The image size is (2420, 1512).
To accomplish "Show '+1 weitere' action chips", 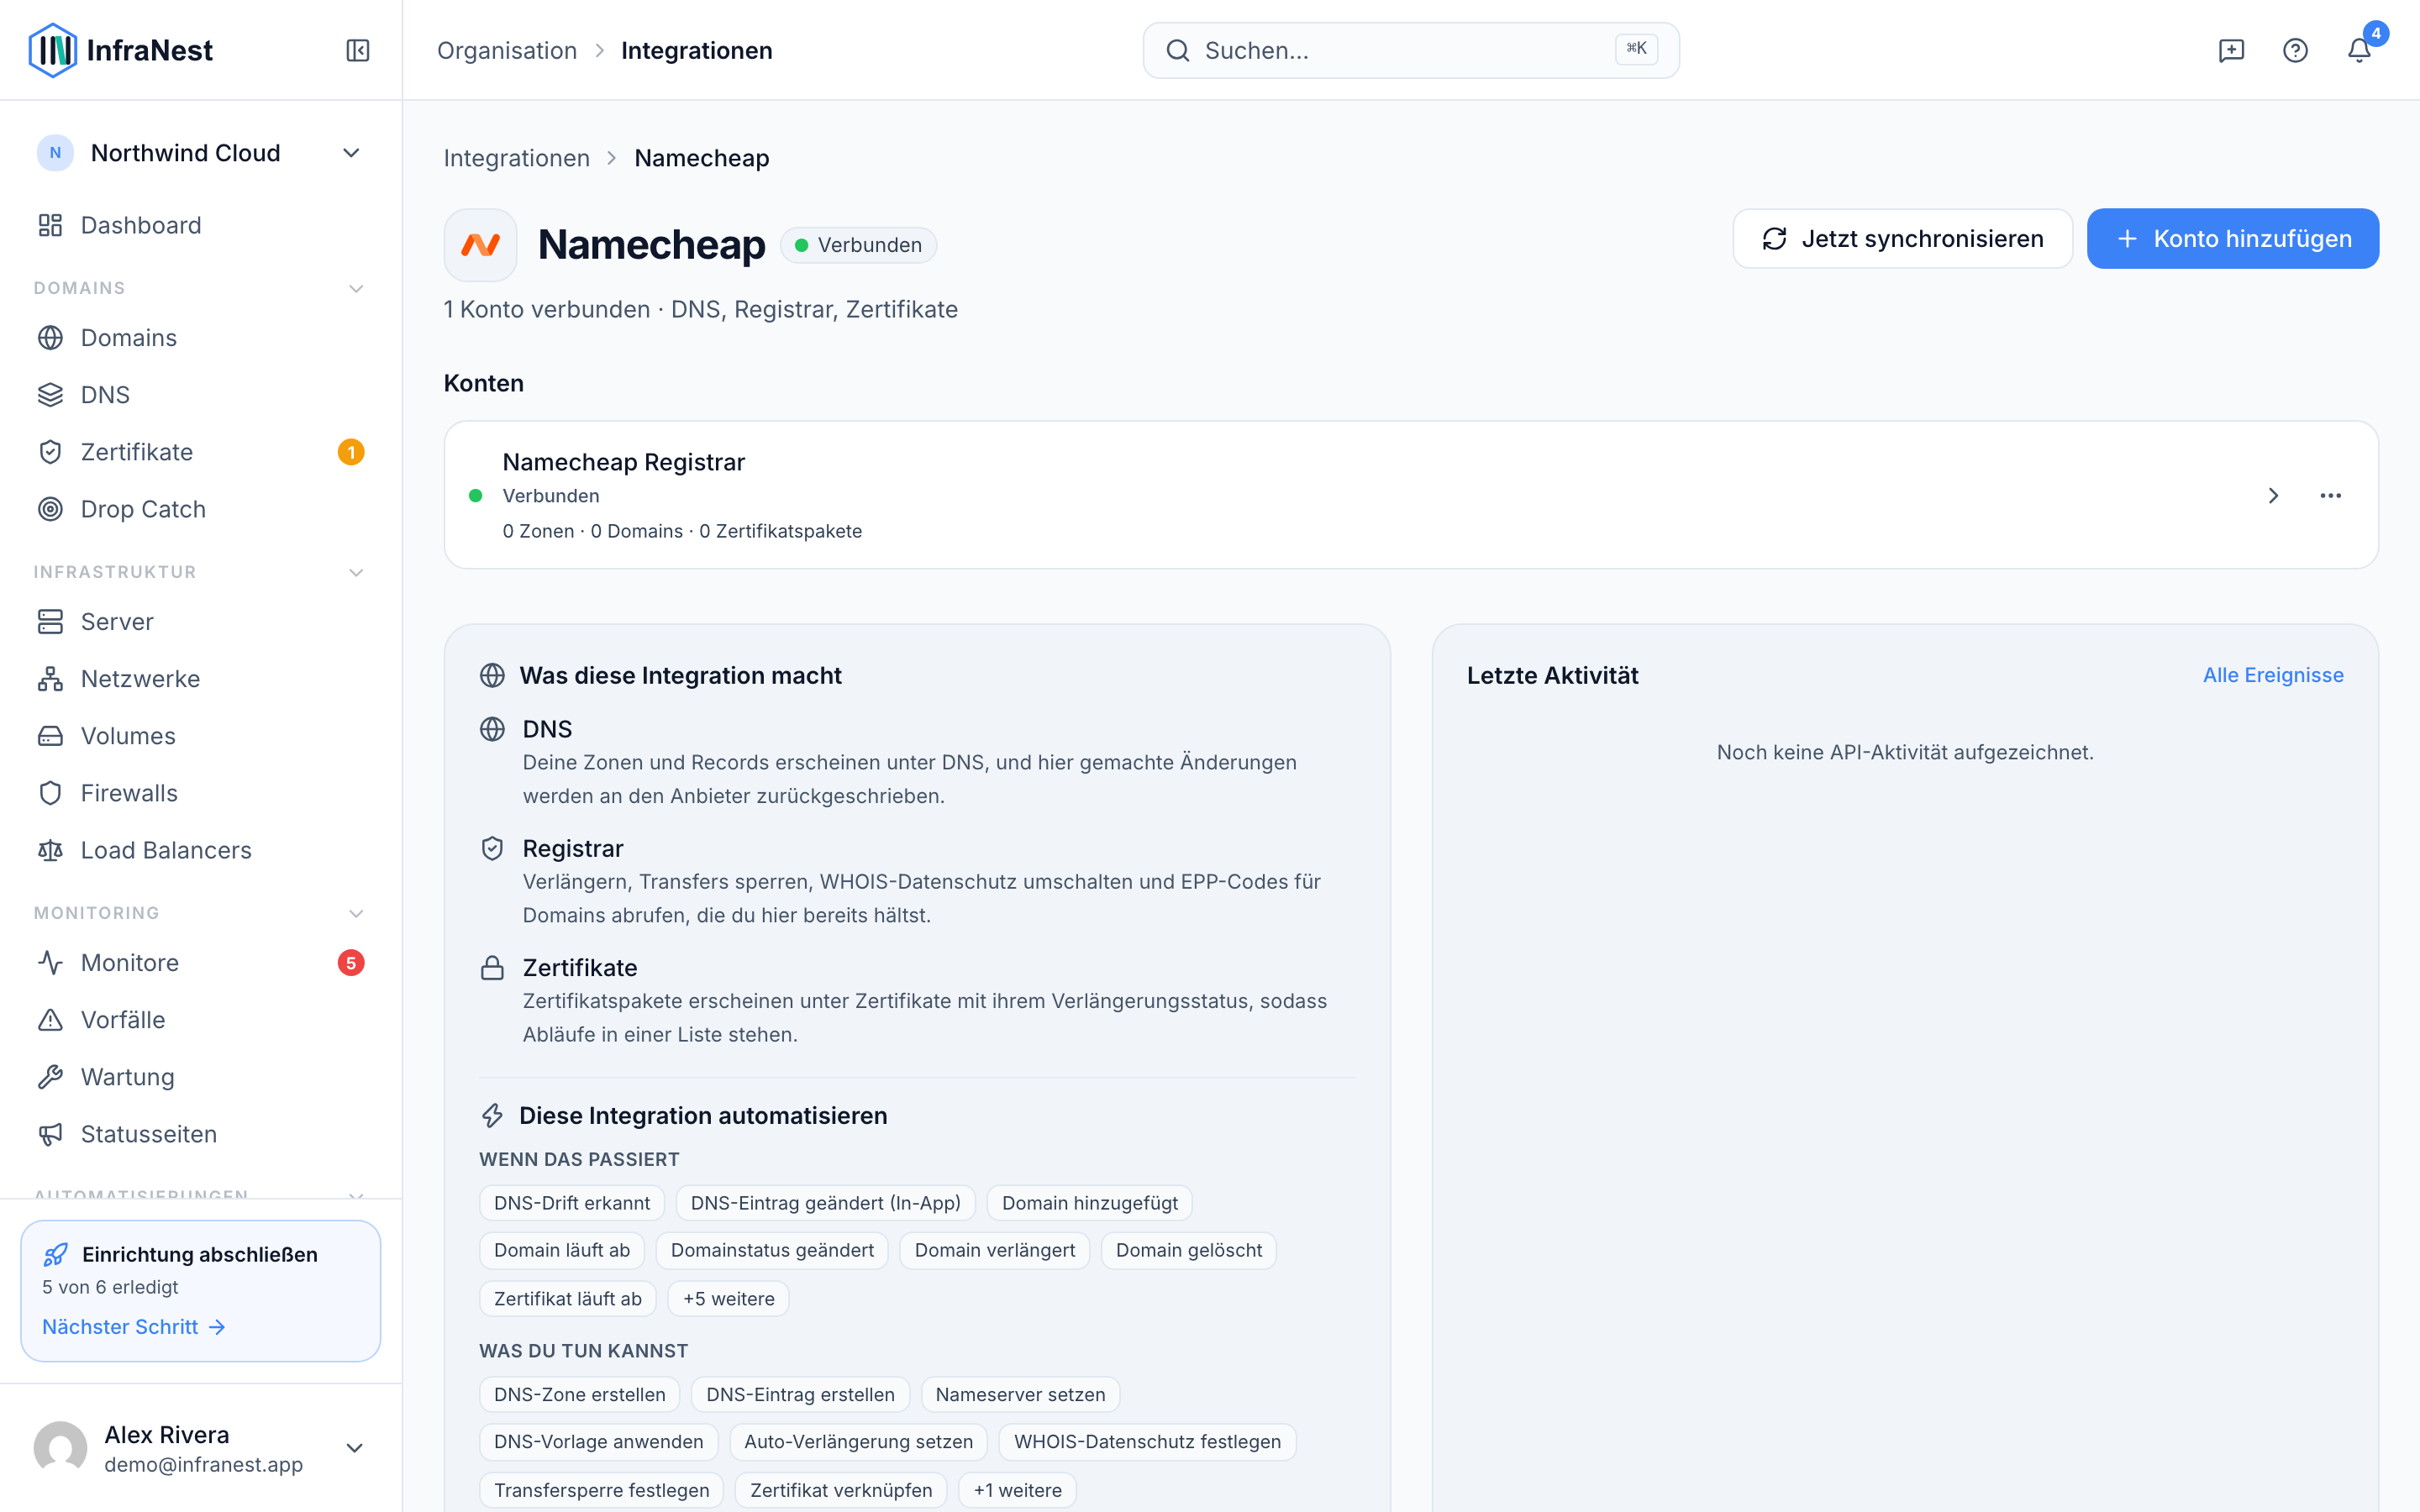I will 1017,1490.
